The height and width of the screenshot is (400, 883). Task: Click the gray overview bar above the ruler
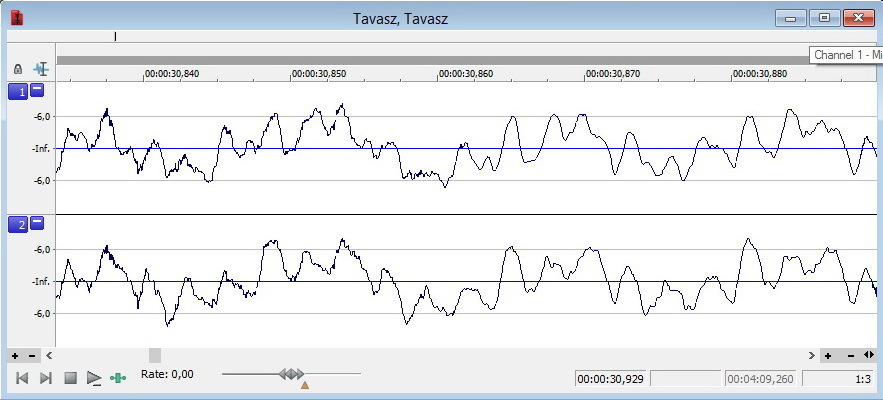click(x=432, y=60)
